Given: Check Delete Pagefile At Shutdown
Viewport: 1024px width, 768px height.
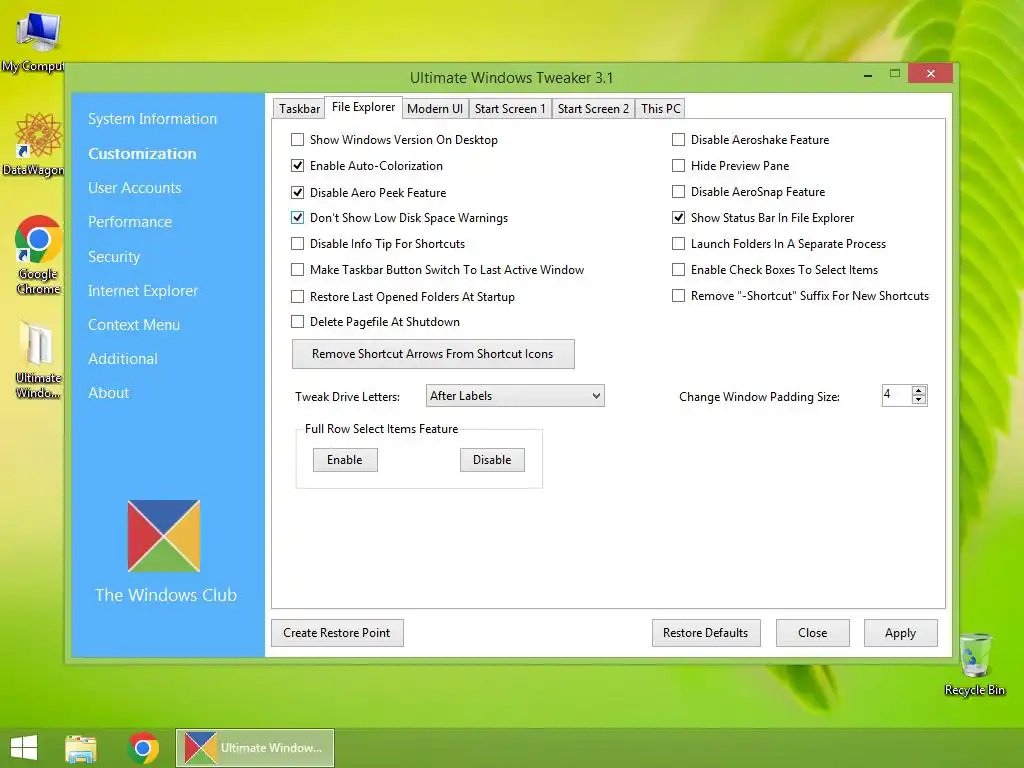Looking at the screenshot, I should [297, 321].
